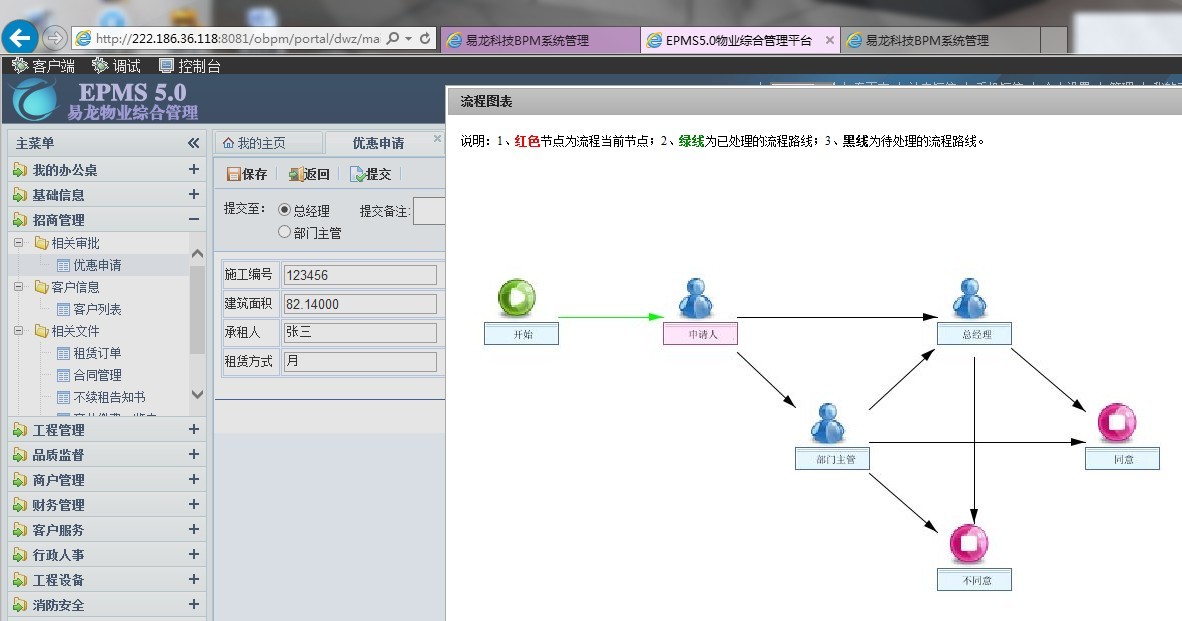Click the 施工编号 field showing 123456
This screenshot has width=1182, height=621.
coord(360,275)
